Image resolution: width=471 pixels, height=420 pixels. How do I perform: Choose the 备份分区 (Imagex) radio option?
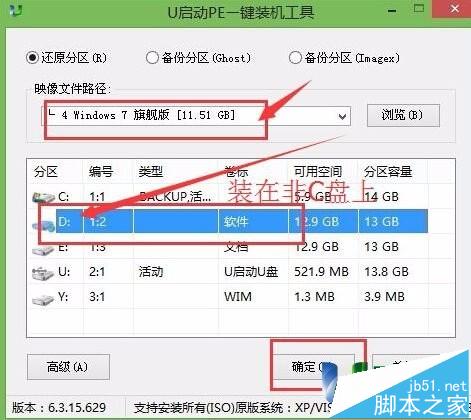pyautogui.click(x=344, y=58)
